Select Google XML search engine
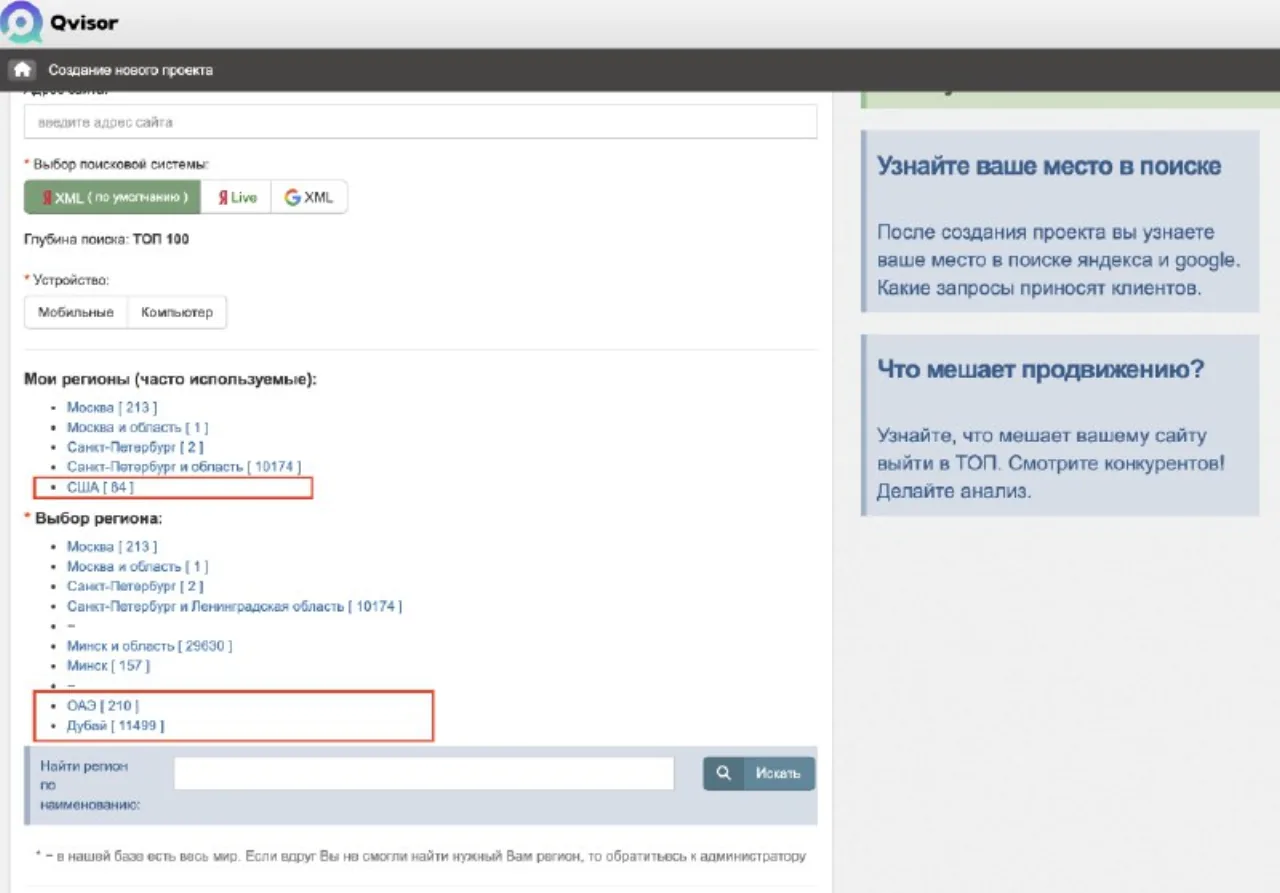The width and height of the screenshot is (1280, 893). [x=309, y=197]
